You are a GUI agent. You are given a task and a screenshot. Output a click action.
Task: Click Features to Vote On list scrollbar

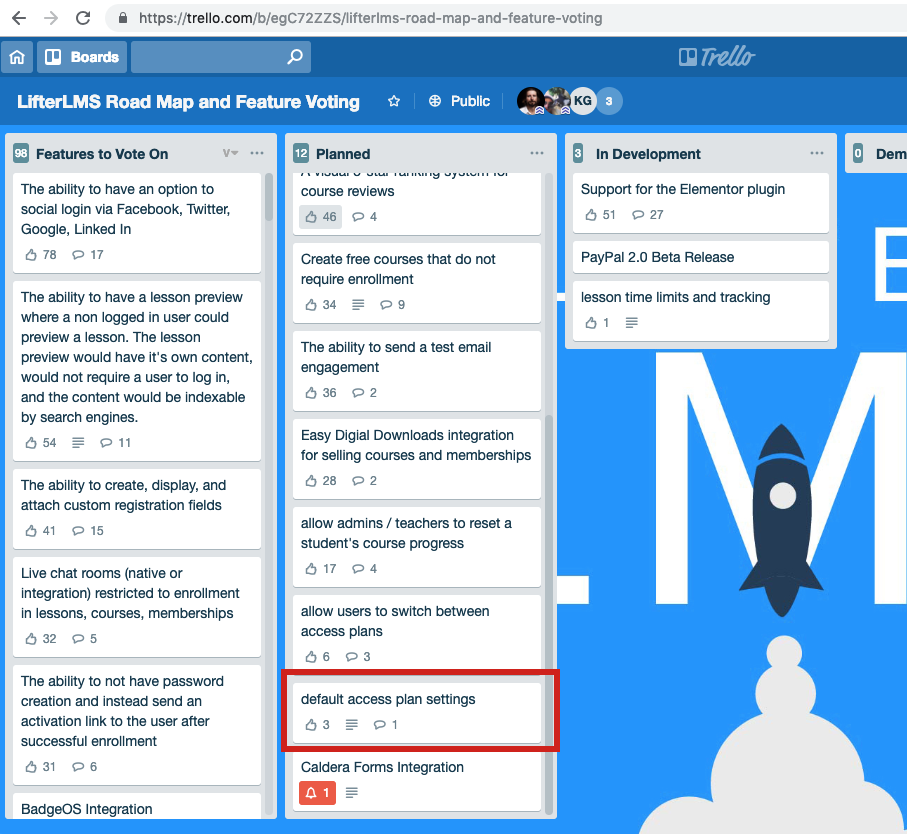268,197
